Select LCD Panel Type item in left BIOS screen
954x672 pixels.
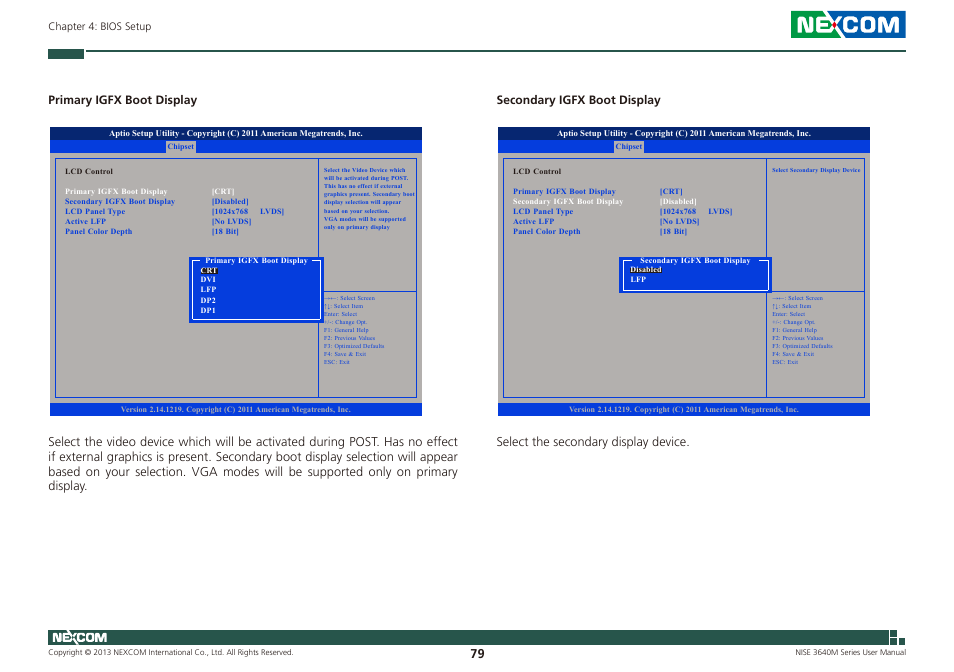click(x=95, y=211)
